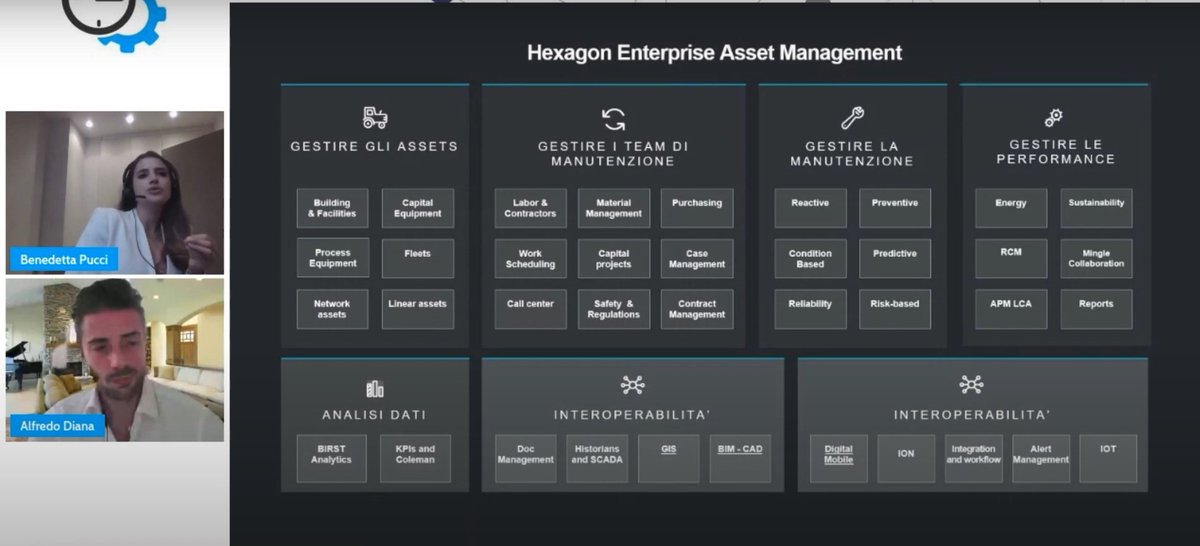Click the tractor icon above Gestire gli Assets

point(375,118)
